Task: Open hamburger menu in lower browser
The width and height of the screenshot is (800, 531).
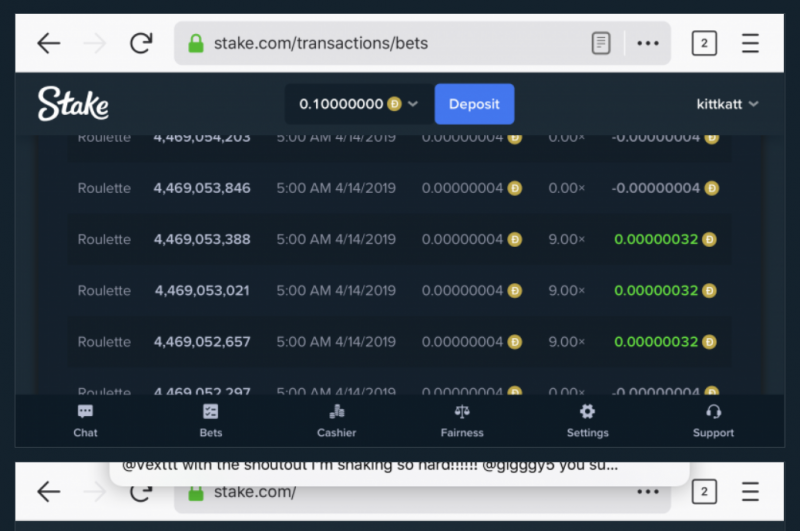Action: coord(750,492)
